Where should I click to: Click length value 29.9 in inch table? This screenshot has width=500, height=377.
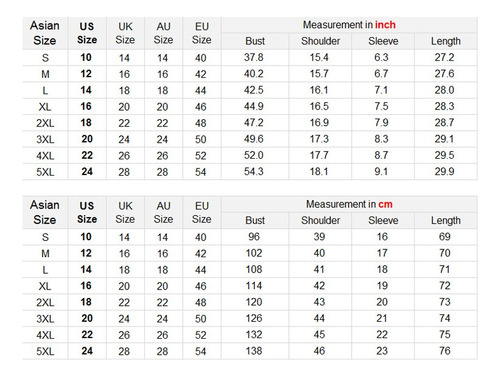click(444, 172)
